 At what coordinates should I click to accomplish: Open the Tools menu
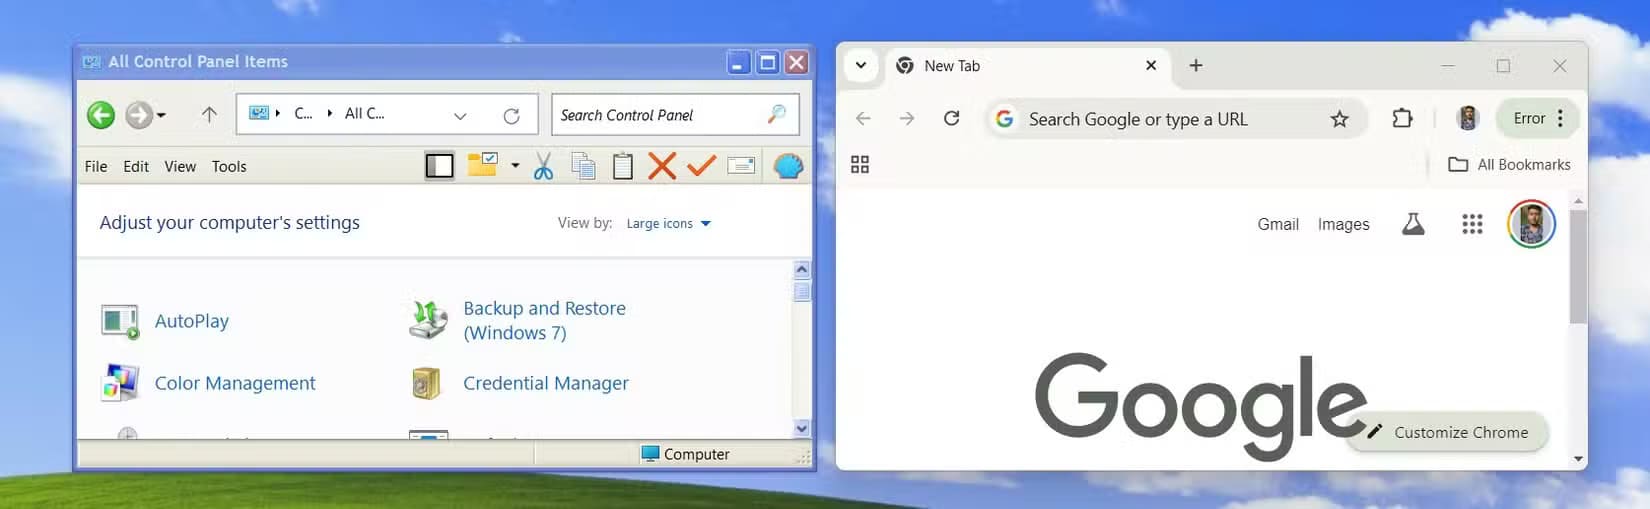click(x=229, y=166)
